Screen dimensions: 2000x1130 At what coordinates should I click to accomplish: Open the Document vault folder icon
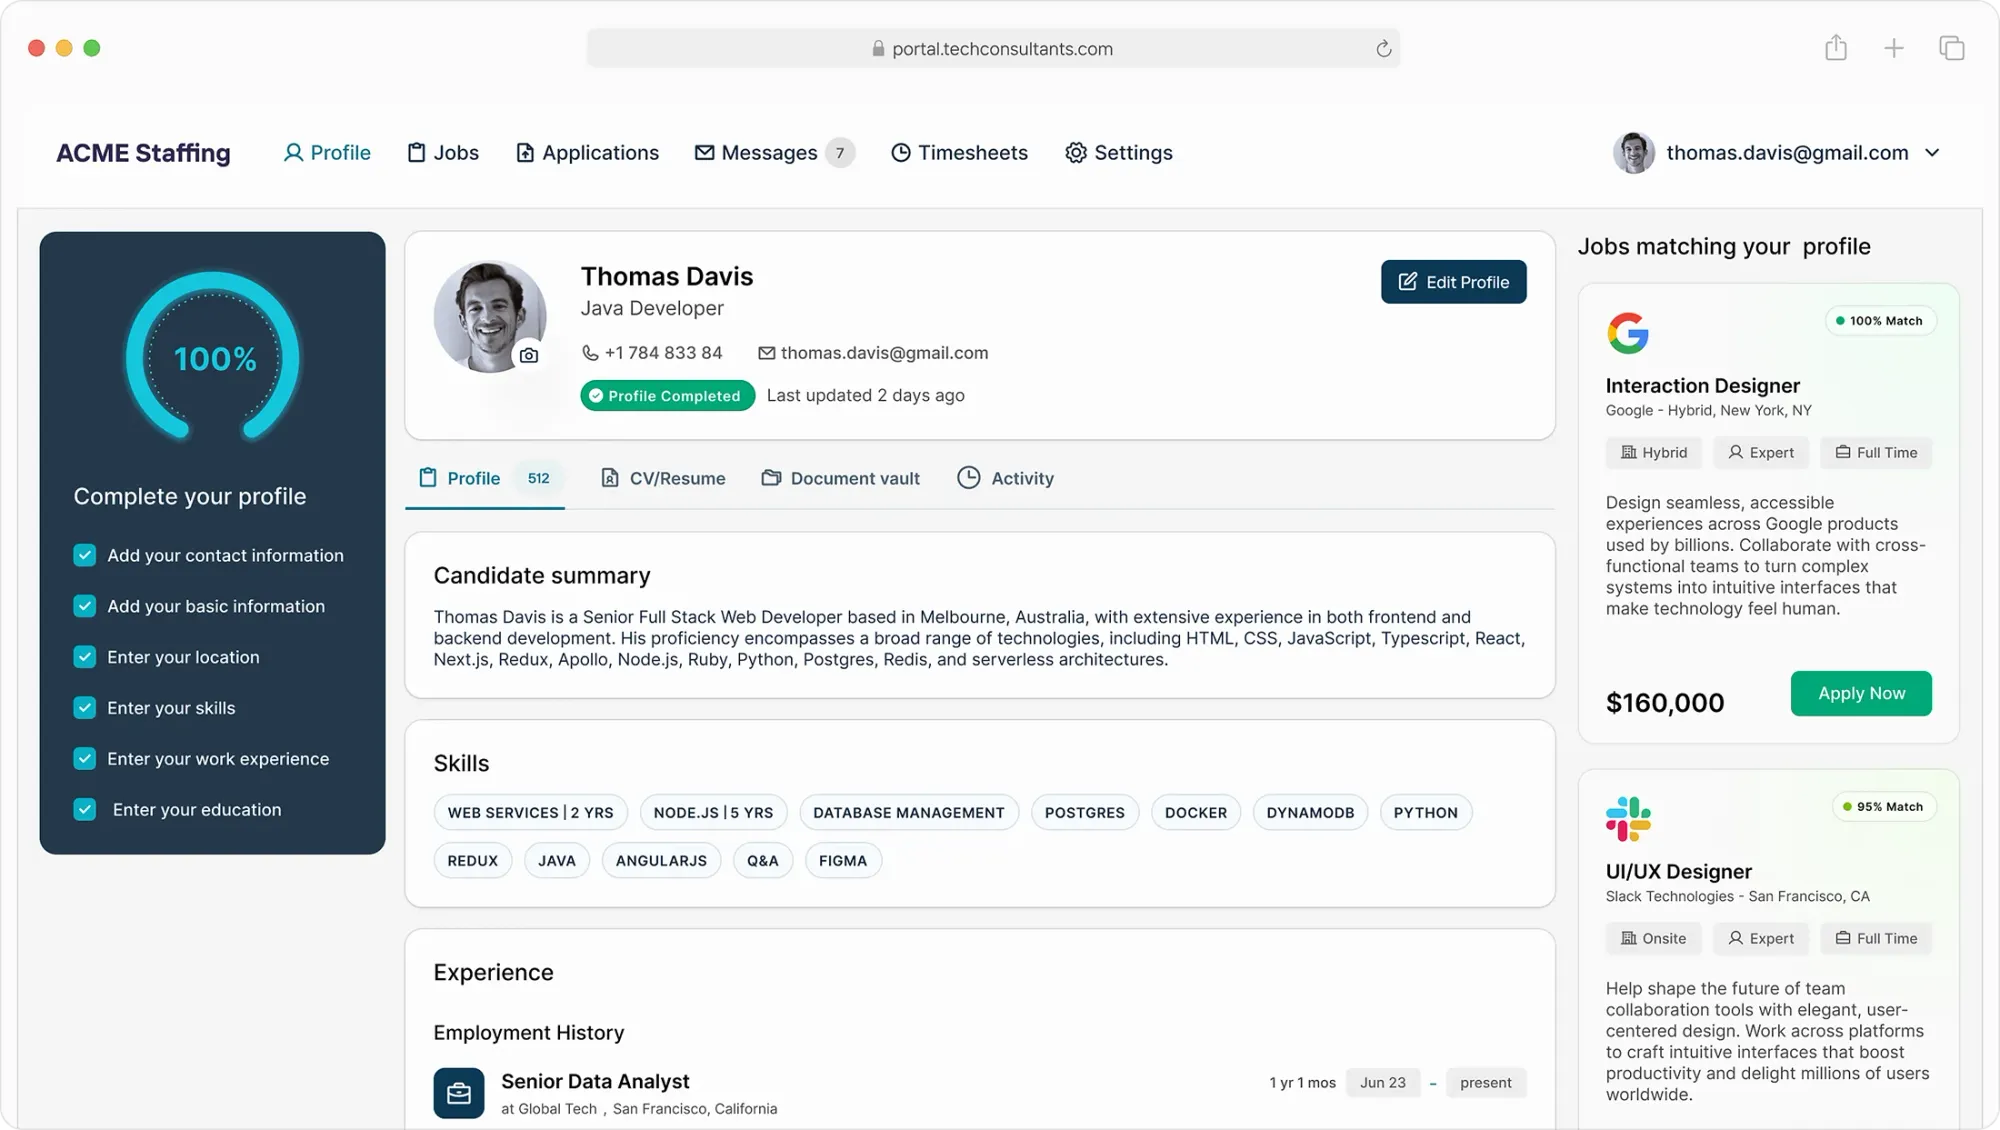[770, 478]
